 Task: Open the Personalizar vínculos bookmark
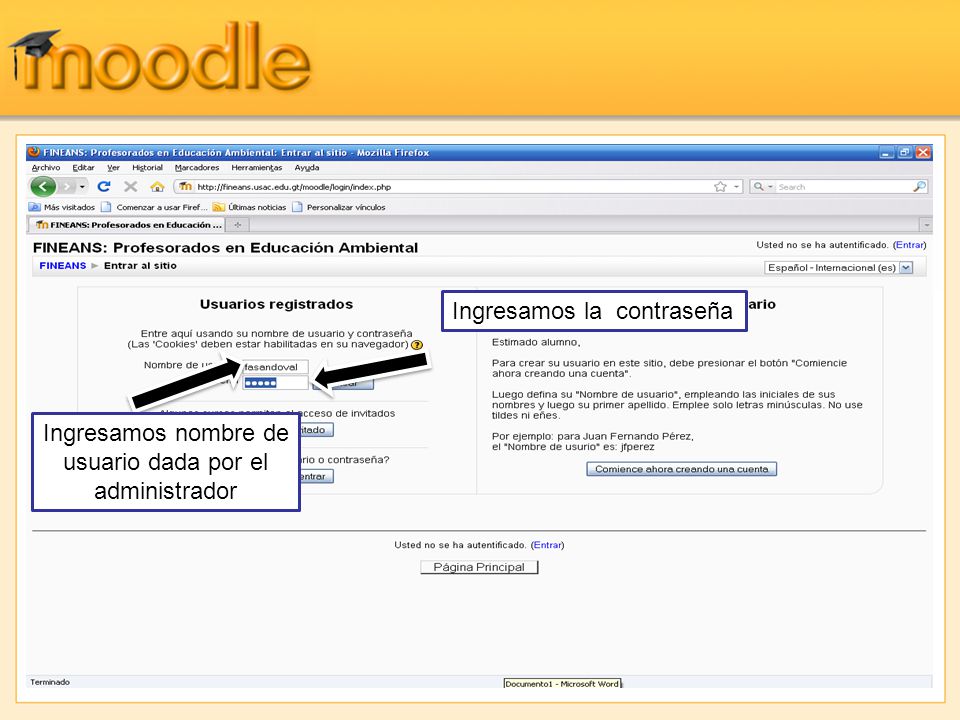(339, 208)
